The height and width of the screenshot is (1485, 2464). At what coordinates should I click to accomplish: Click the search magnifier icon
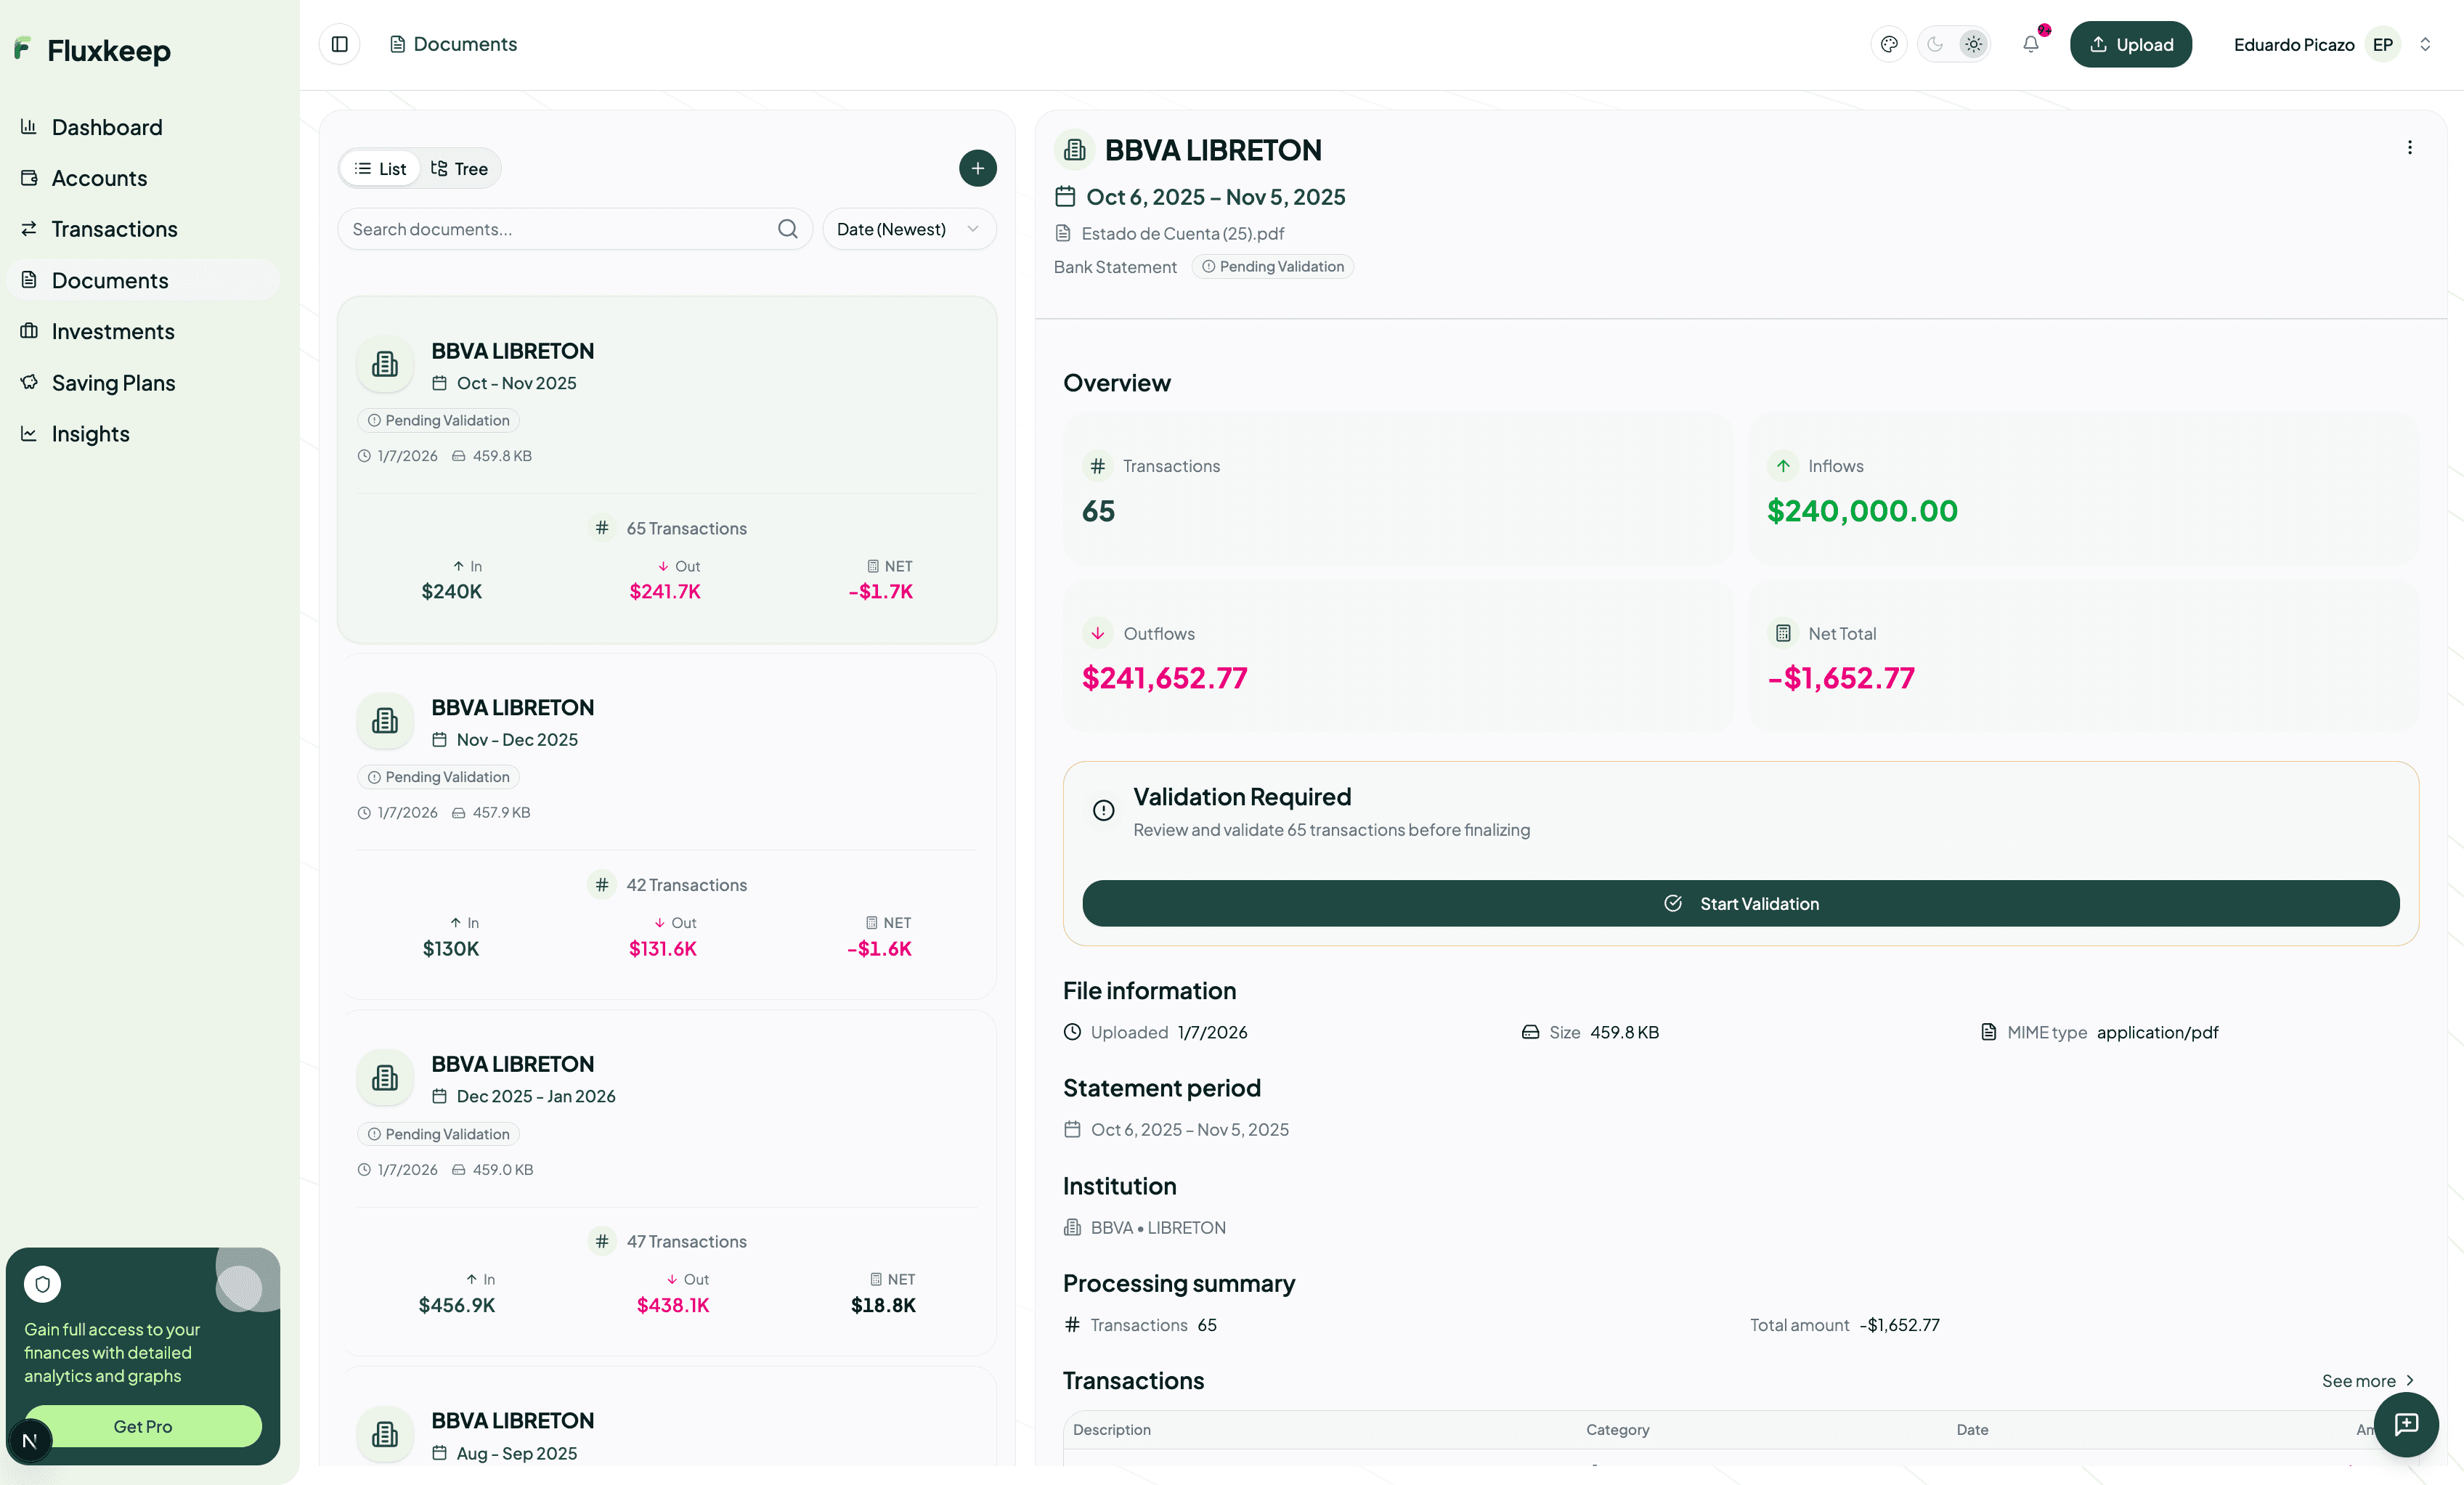click(787, 229)
